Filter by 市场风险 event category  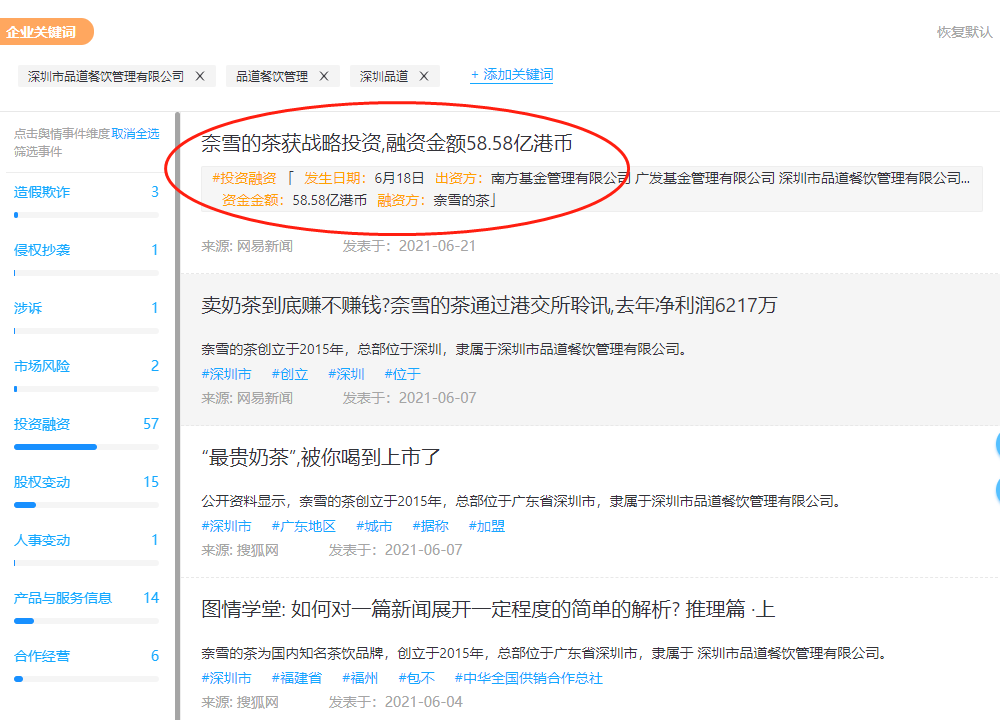(x=42, y=366)
